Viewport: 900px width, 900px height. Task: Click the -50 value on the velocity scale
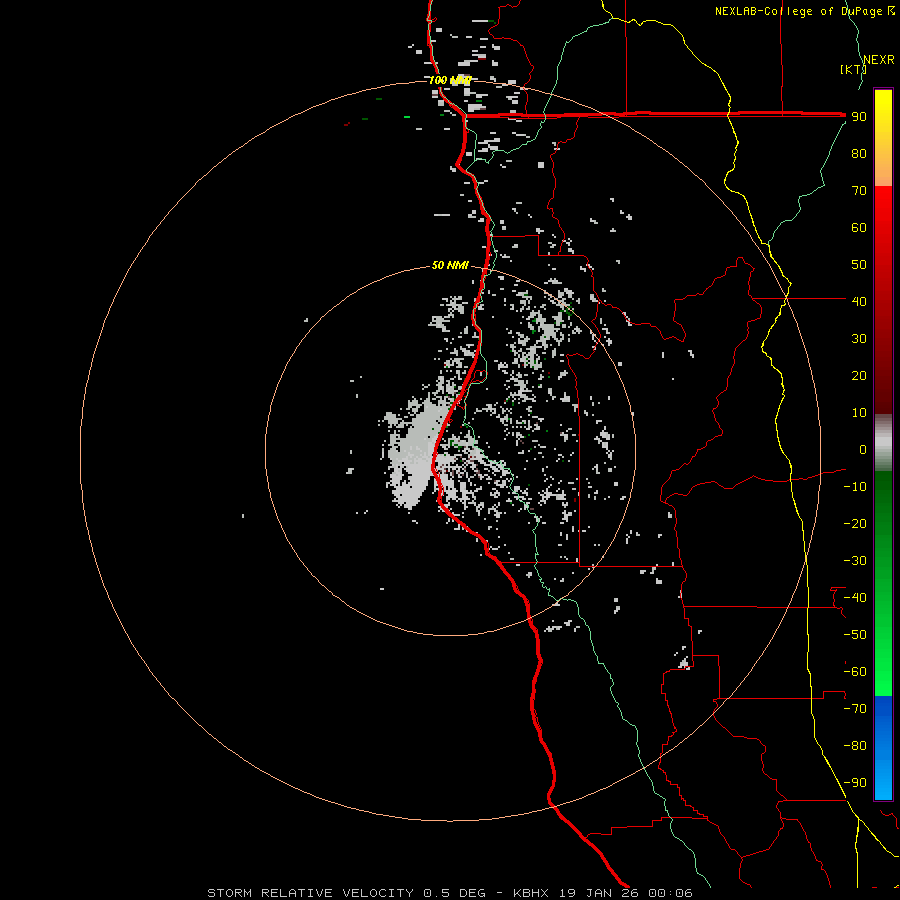click(855, 635)
